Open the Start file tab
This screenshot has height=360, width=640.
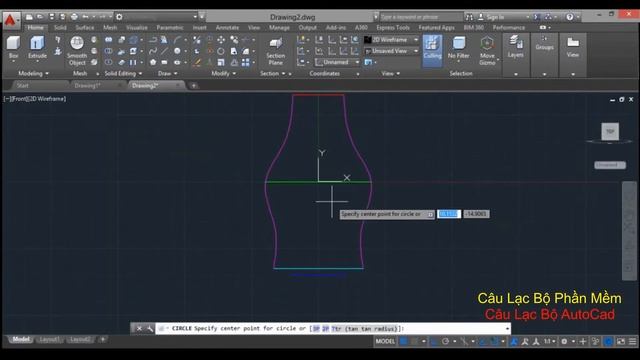click(22, 85)
